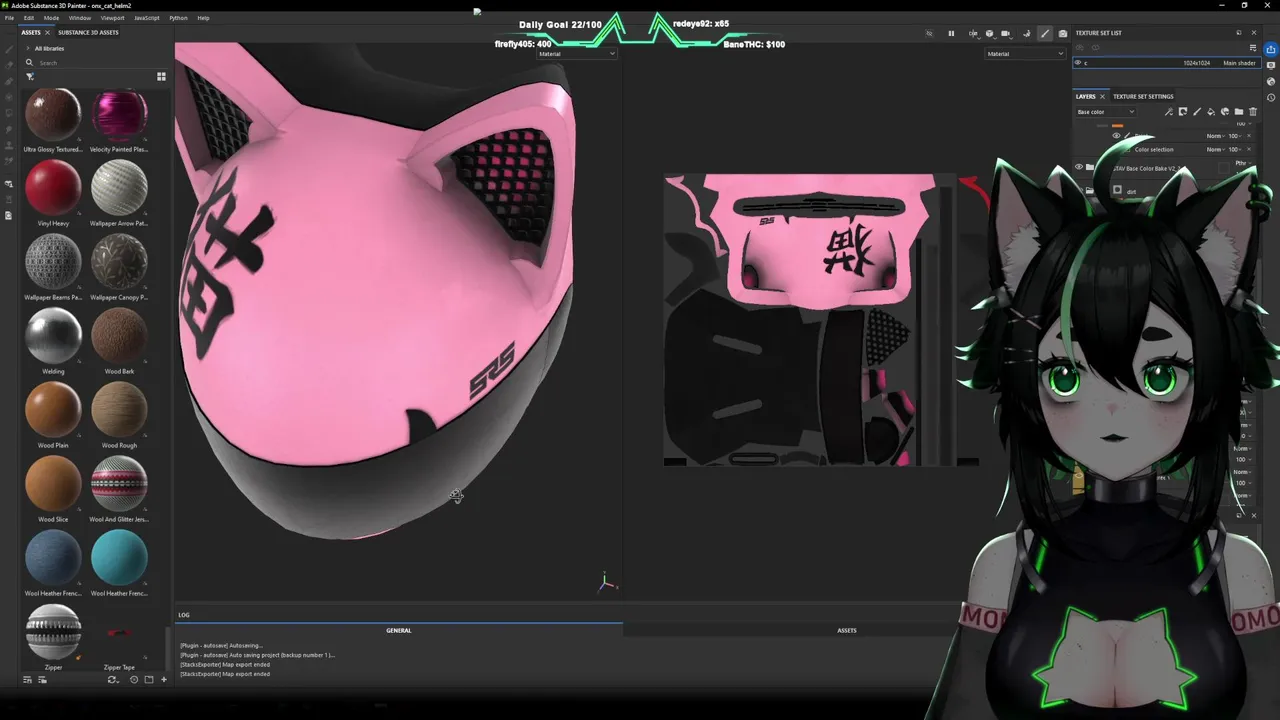Add a mask to the layer
Screen dimensions: 1280x720
(1183, 111)
